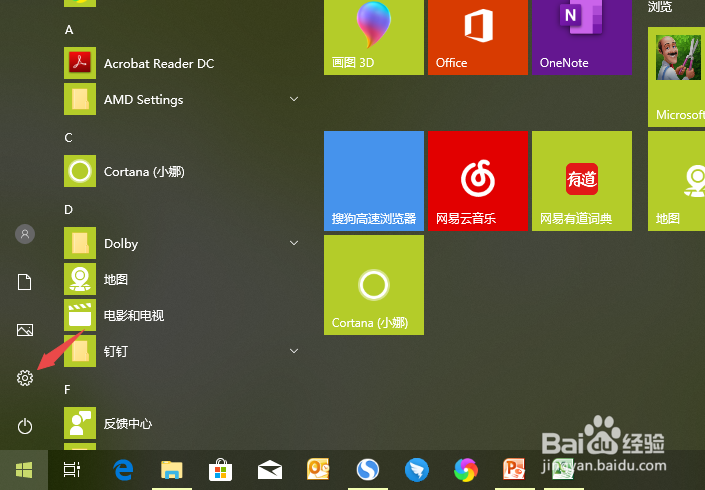Open Pictures from the Start sidebar
Image resolution: width=705 pixels, height=490 pixels.
click(25, 330)
